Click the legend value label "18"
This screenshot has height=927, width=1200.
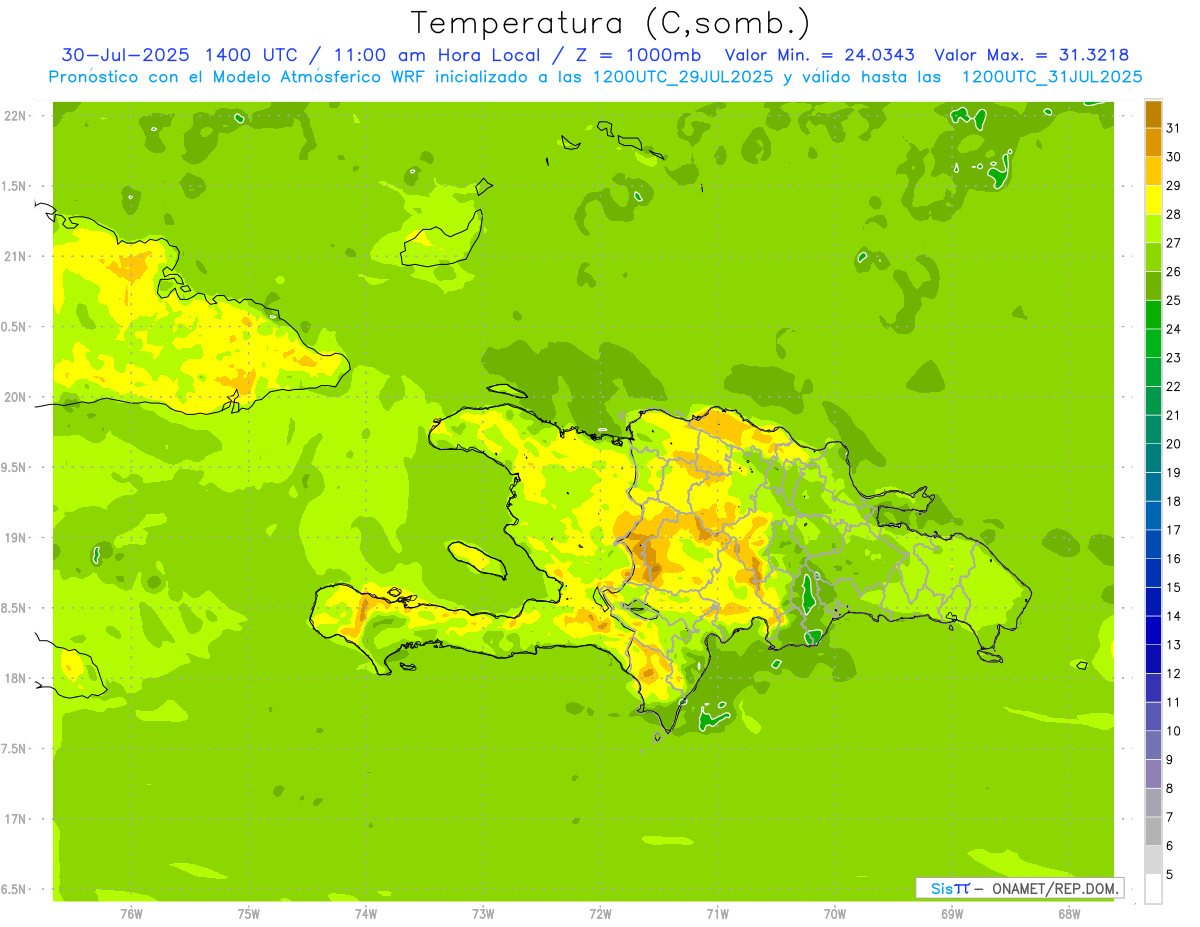(1174, 501)
